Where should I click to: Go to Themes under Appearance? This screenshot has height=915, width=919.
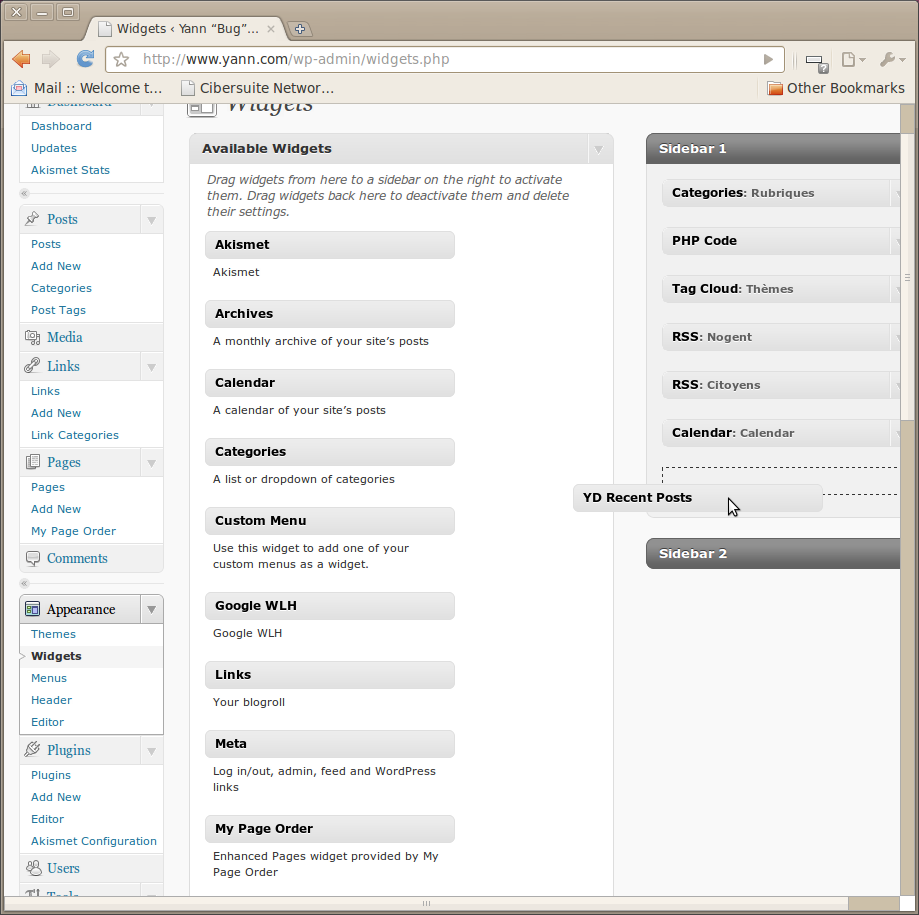click(53, 634)
